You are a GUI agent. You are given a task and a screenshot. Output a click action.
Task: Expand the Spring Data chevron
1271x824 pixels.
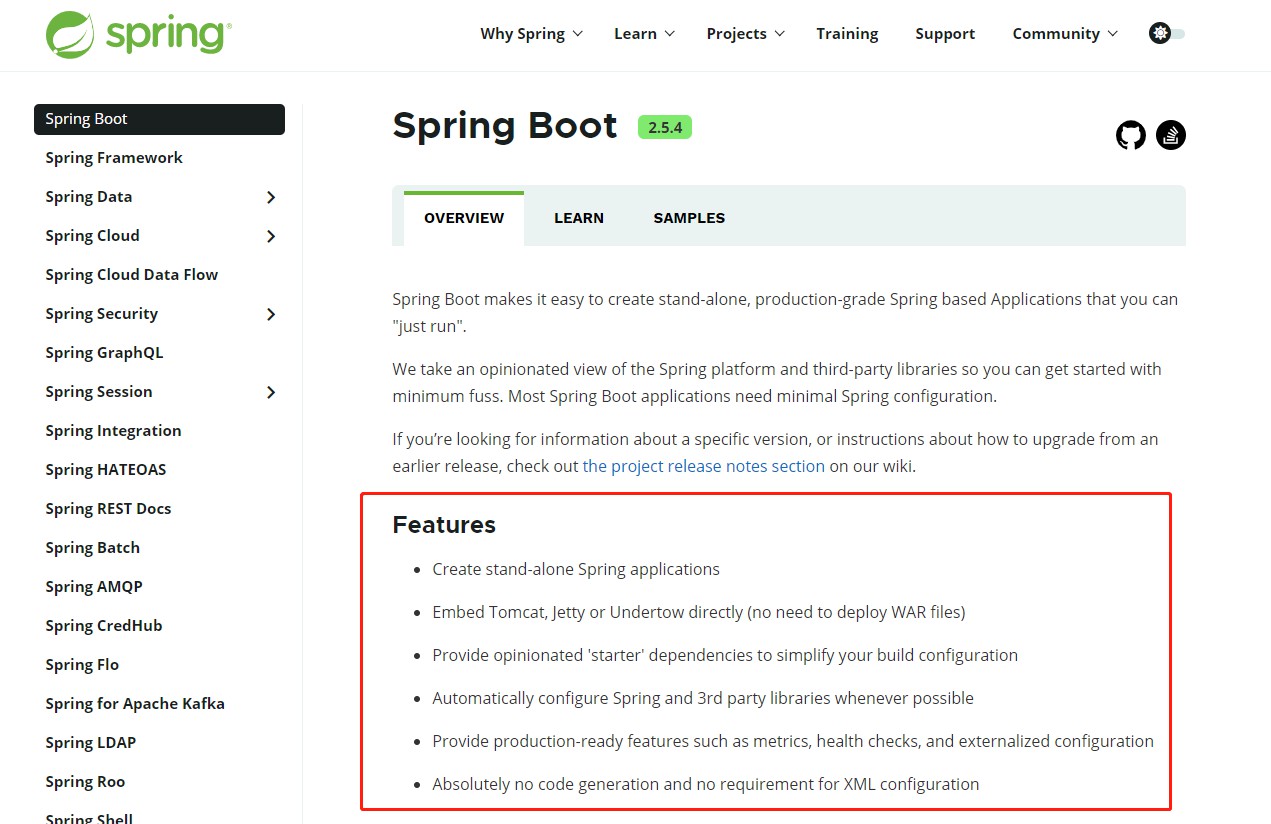(271, 197)
